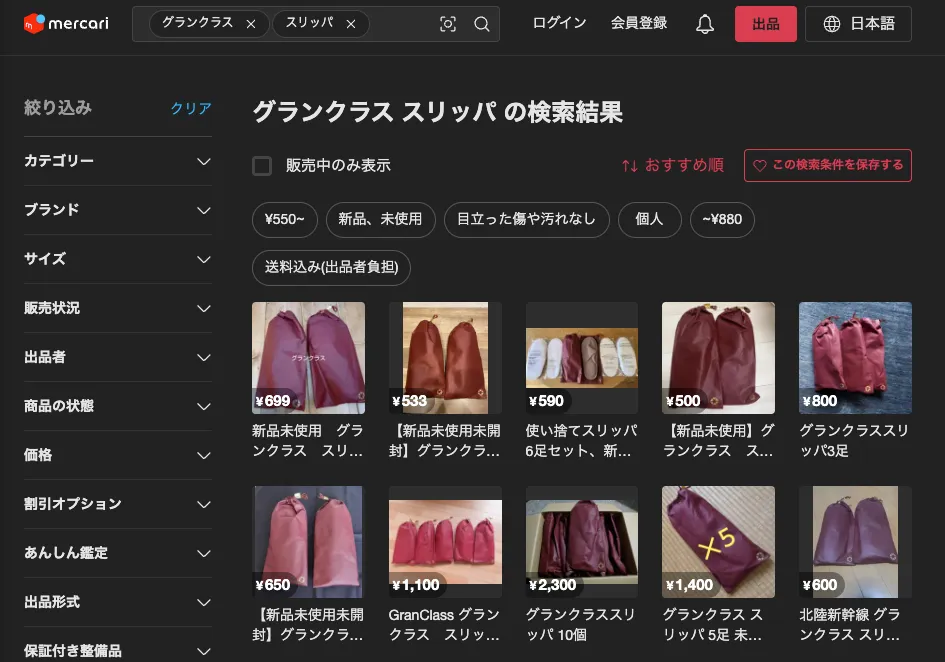Toggle 販売中のみ表示 checkbox
The width and height of the screenshot is (945, 662).
(x=262, y=165)
